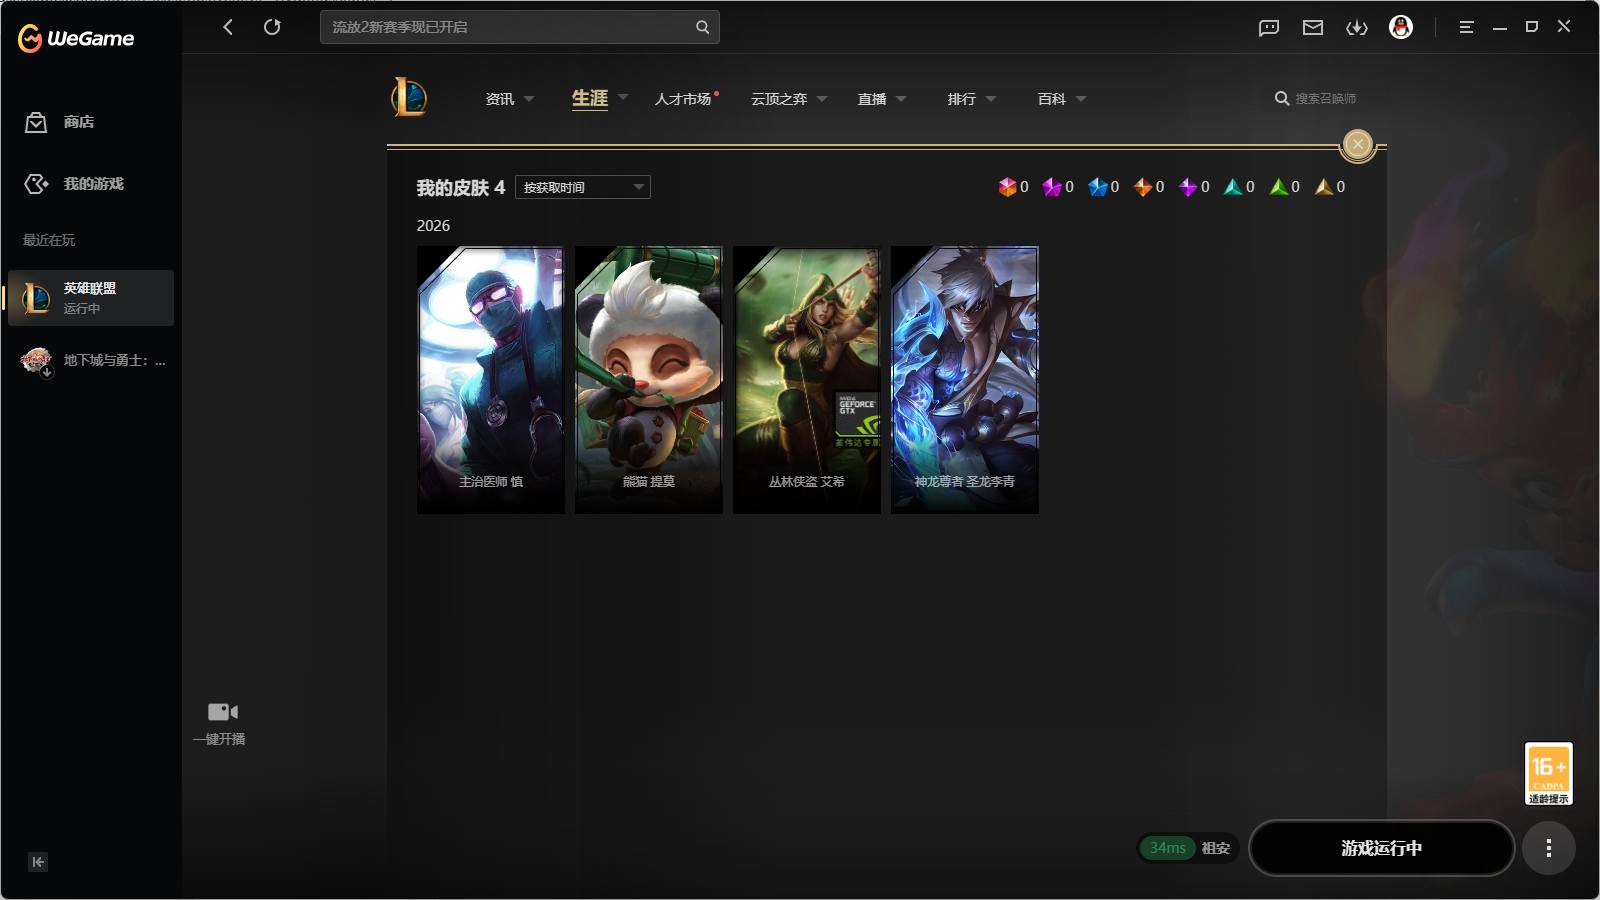Select the 生涯 tab
Viewport: 1600px width, 900px height.
tap(590, 98)
